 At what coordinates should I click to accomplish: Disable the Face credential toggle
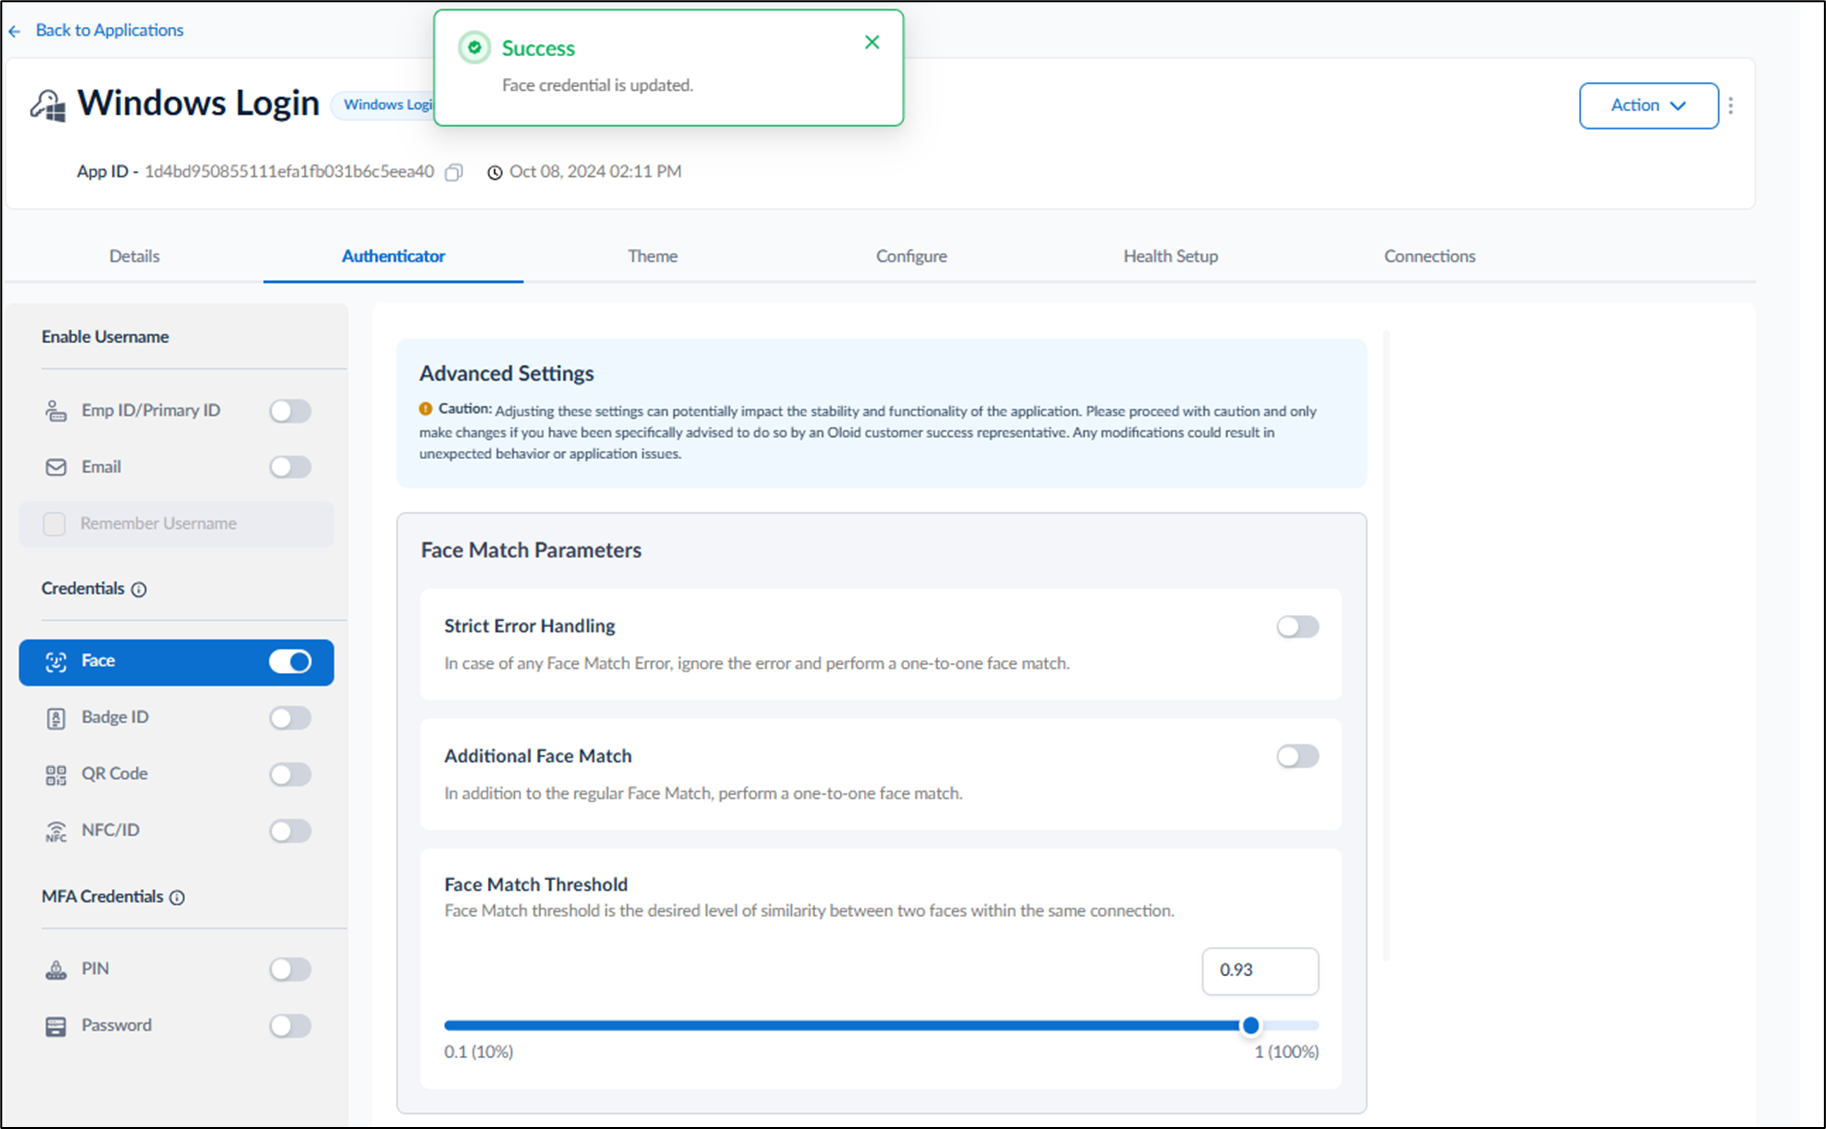tap(290, 662)
